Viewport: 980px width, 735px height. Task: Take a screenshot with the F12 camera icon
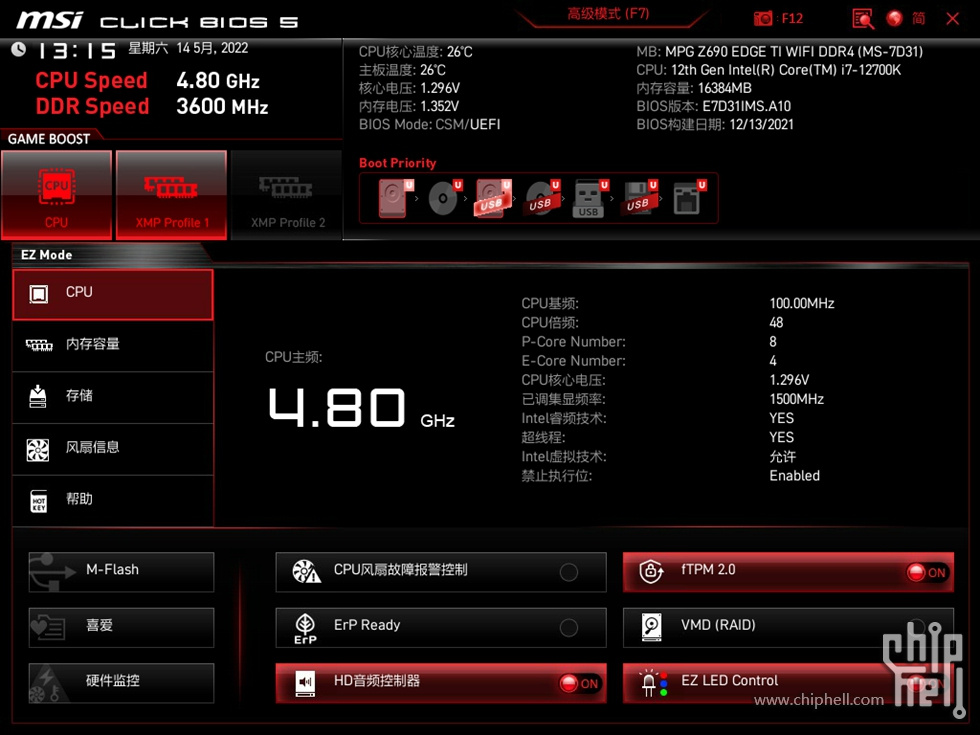click(x=762, y=19)
